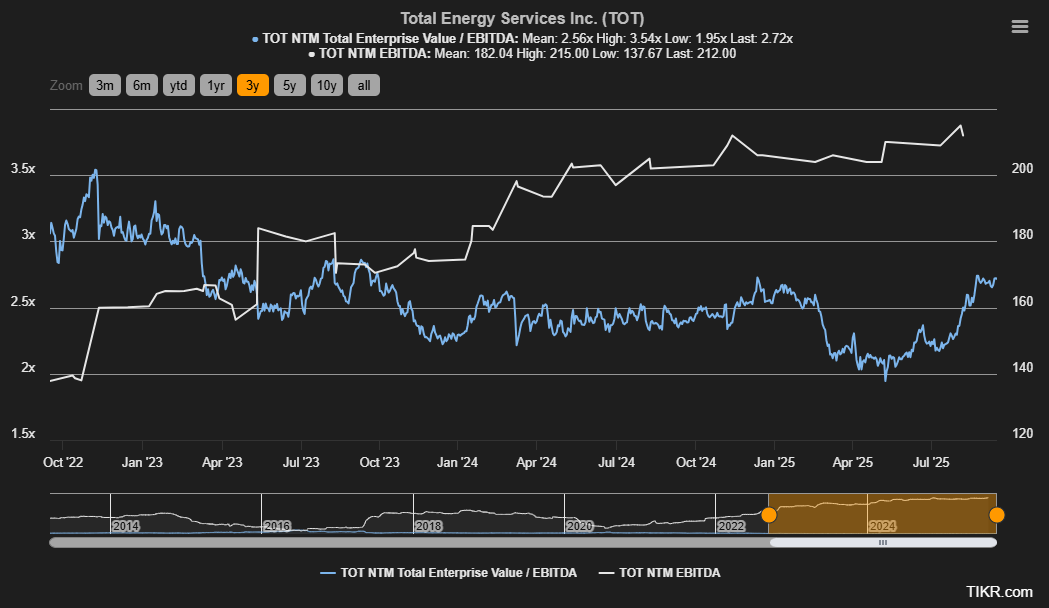The width and height of the screenshot is (1049, 608).
Task: Toggle TOT NTM Total Enterprise Value / EBITDA legend series
Action: (448, 573)
